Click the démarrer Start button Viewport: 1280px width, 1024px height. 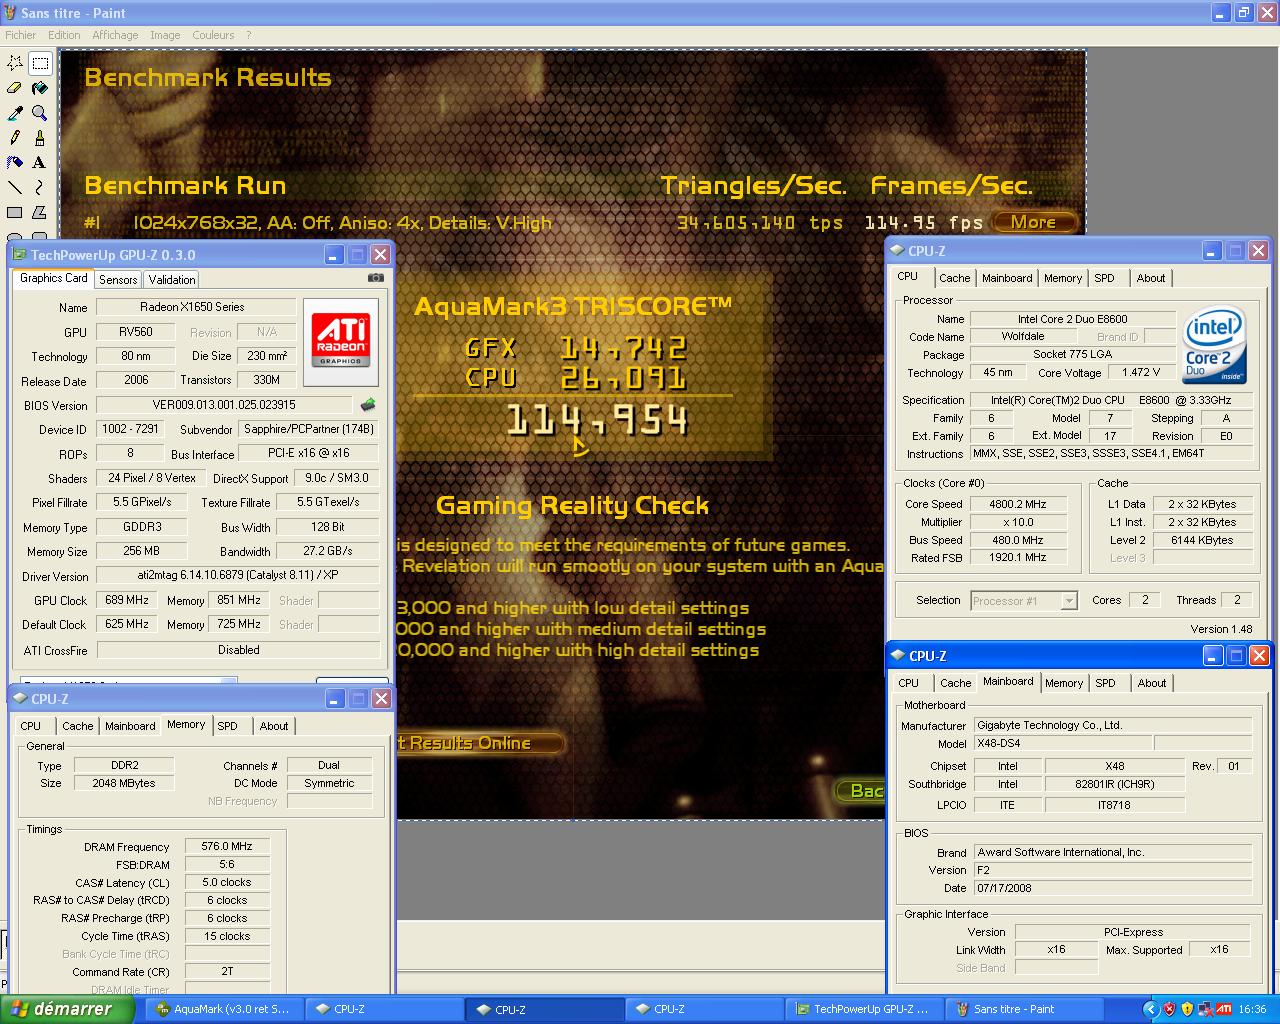pos(67,1009)
